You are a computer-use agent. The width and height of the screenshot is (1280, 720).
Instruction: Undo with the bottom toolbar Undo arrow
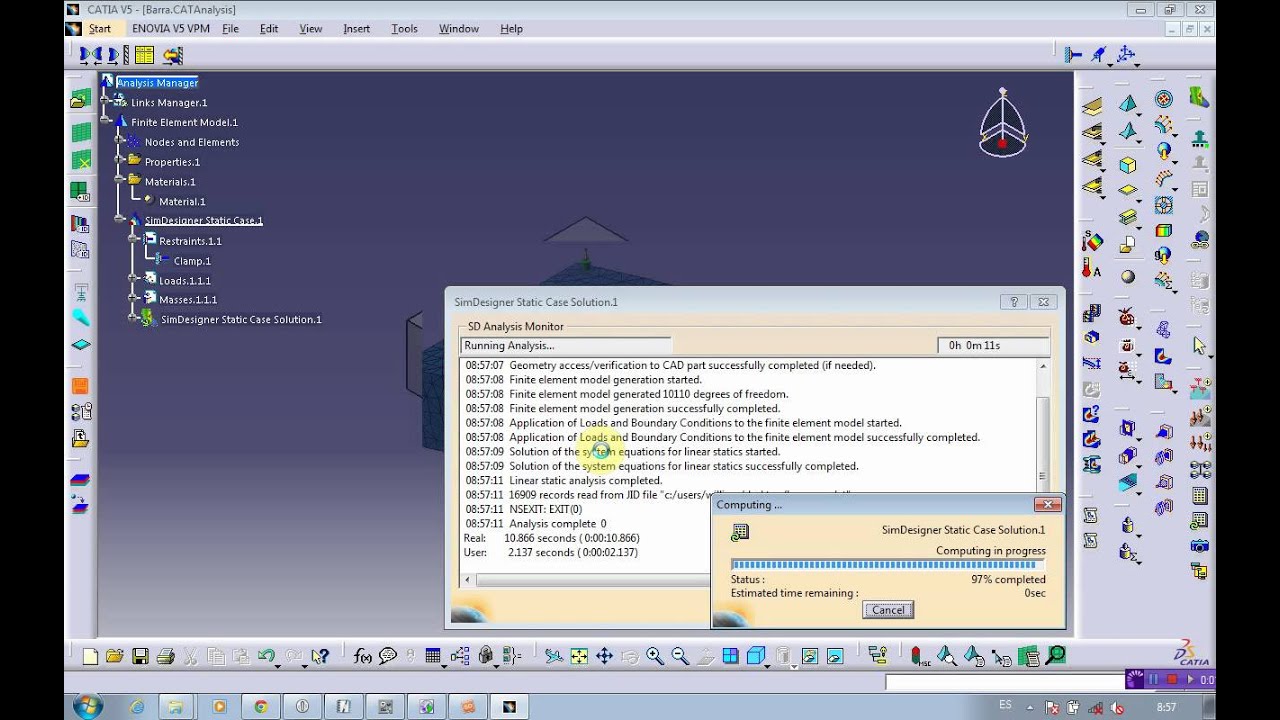tap(266, 656)
